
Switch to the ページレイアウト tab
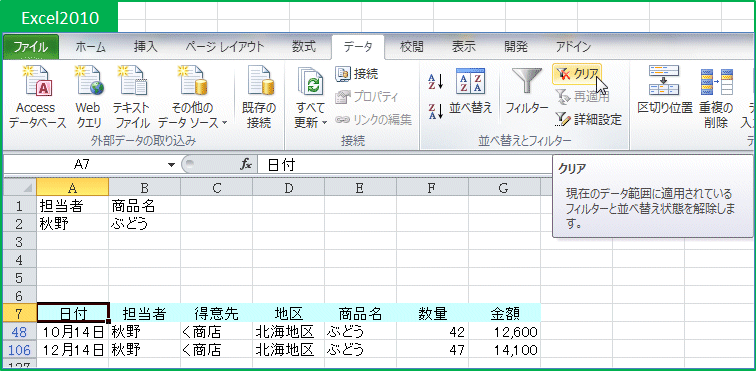tap(225, 47)
